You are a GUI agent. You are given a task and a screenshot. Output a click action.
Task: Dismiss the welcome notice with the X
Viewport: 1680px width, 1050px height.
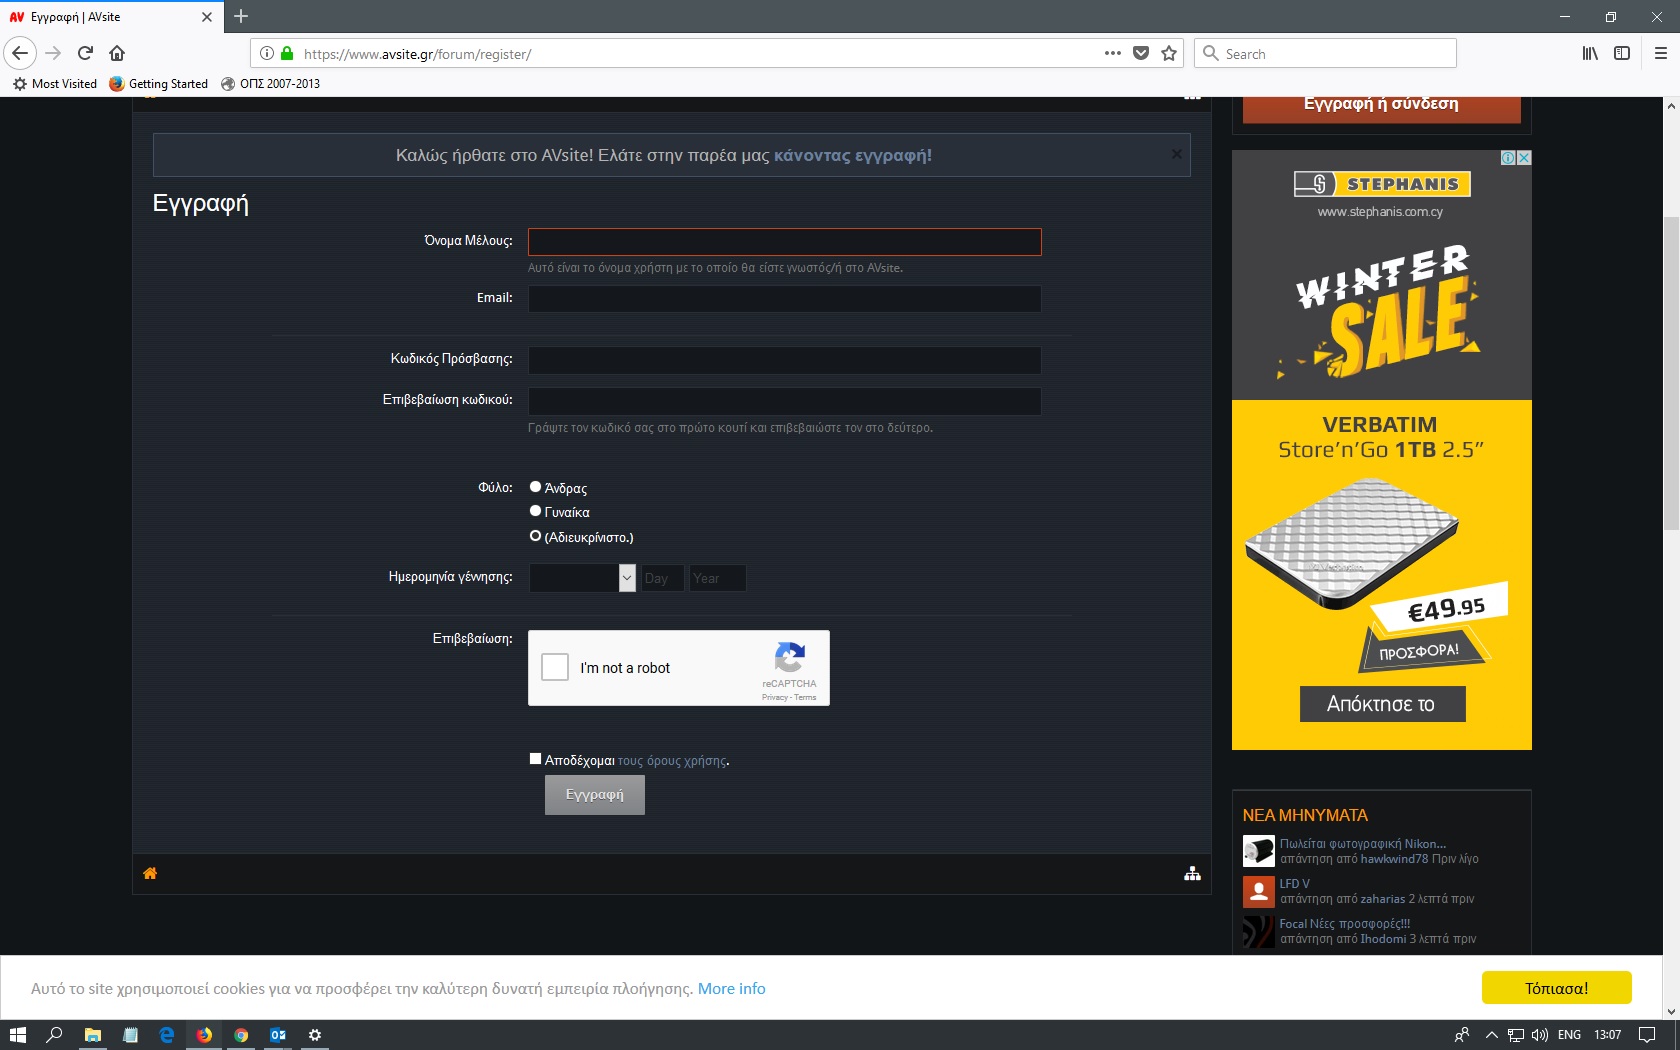point(1177,154)
